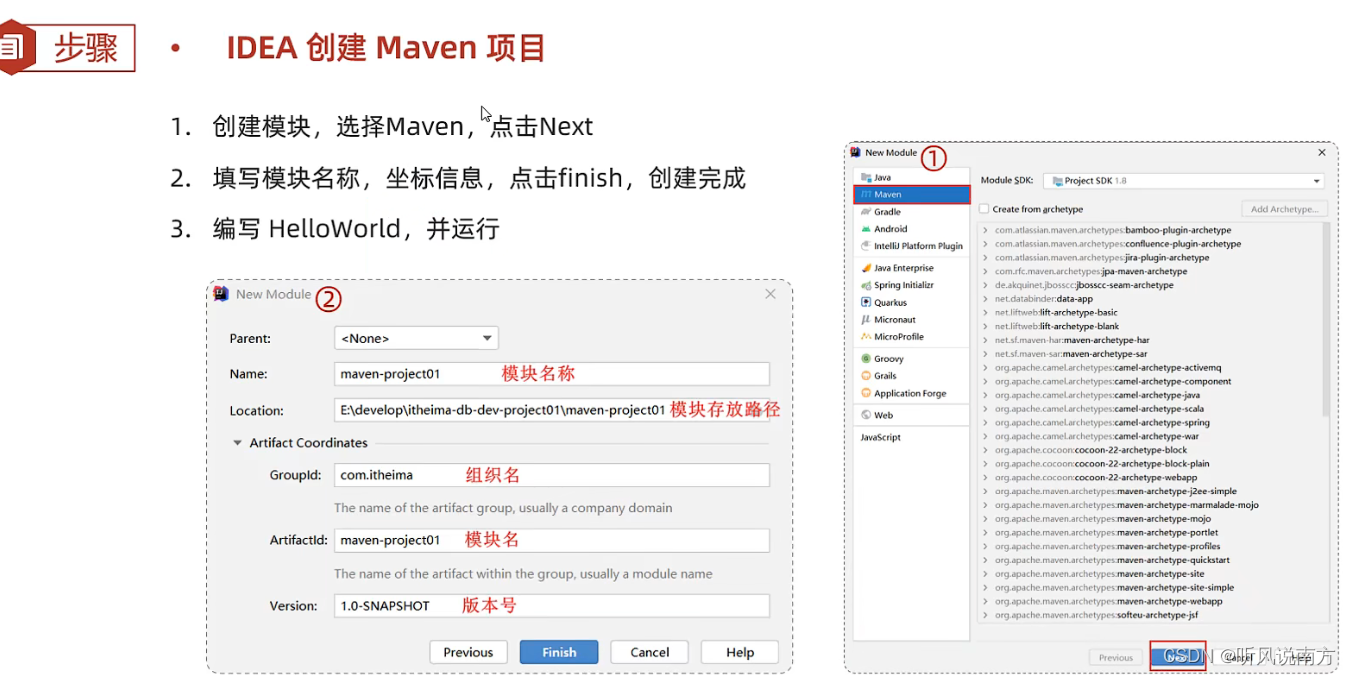This screenshot has width=1351, height=675.
Task: Select the Java icon in module type list
Action: click(866, 177)
